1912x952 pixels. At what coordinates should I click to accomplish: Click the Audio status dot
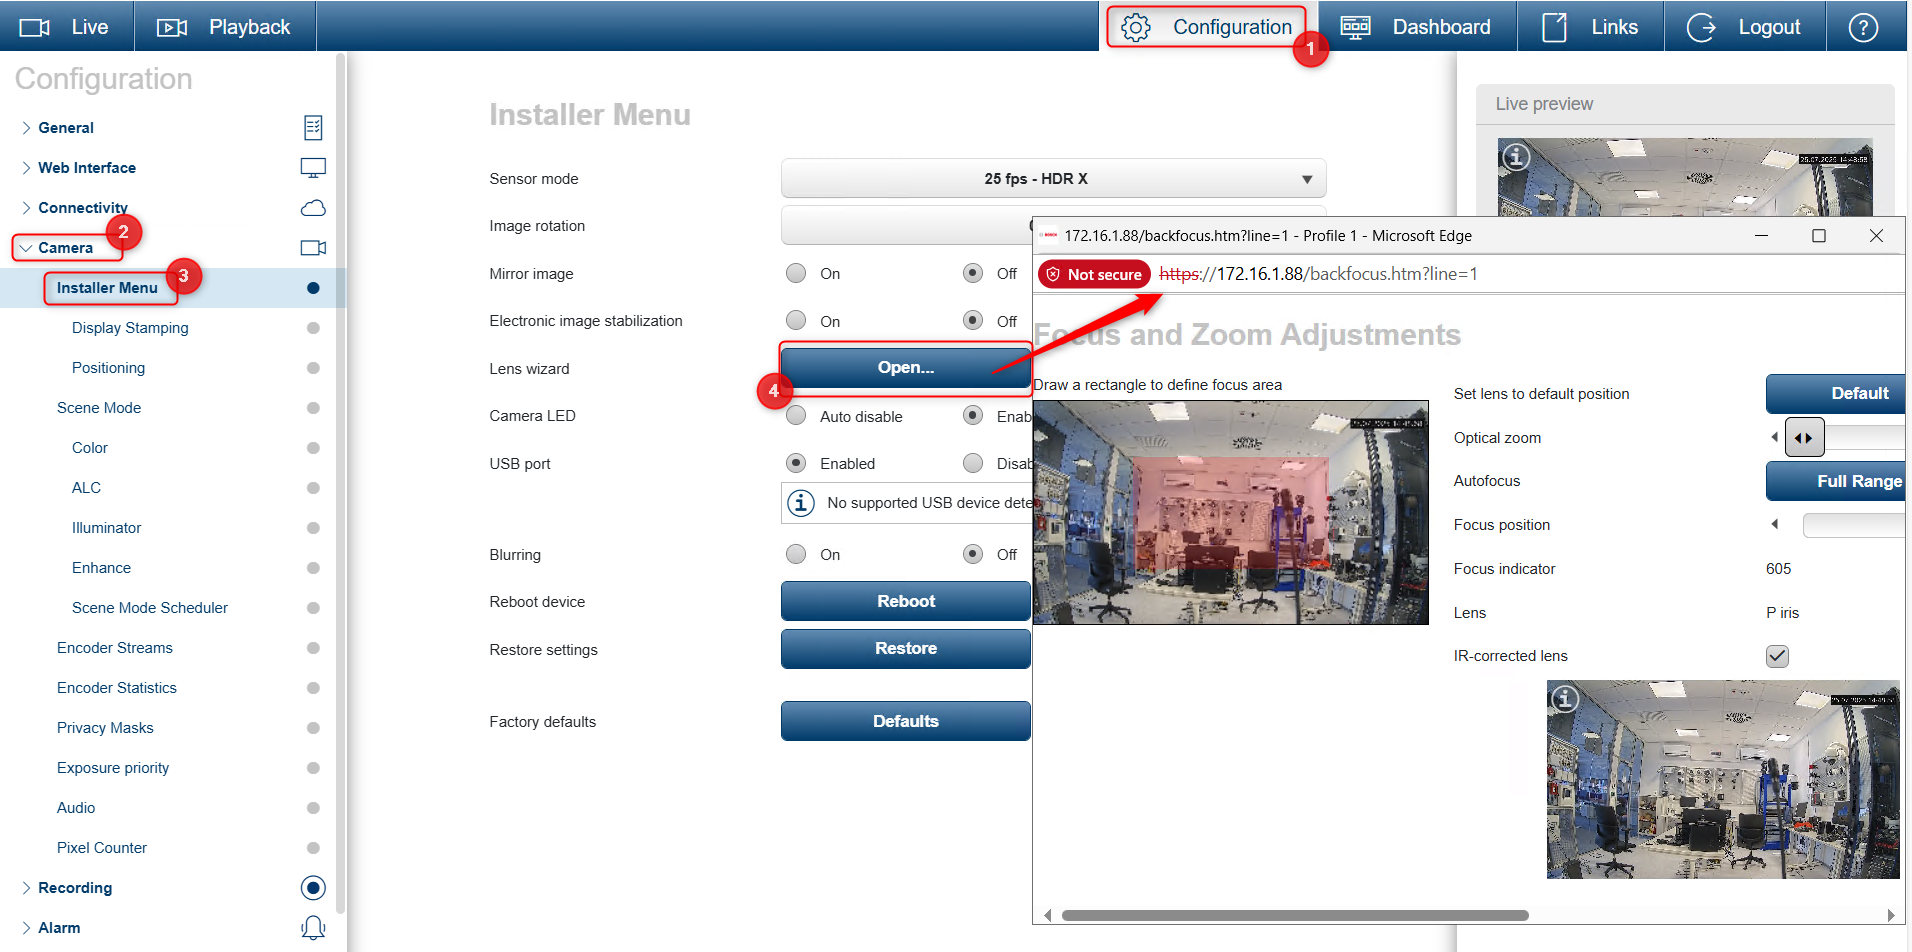click(313, 808)
